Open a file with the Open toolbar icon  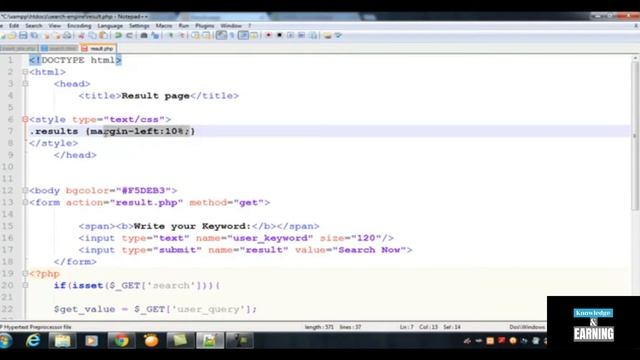pyautogui.click(x=11, y=36)
